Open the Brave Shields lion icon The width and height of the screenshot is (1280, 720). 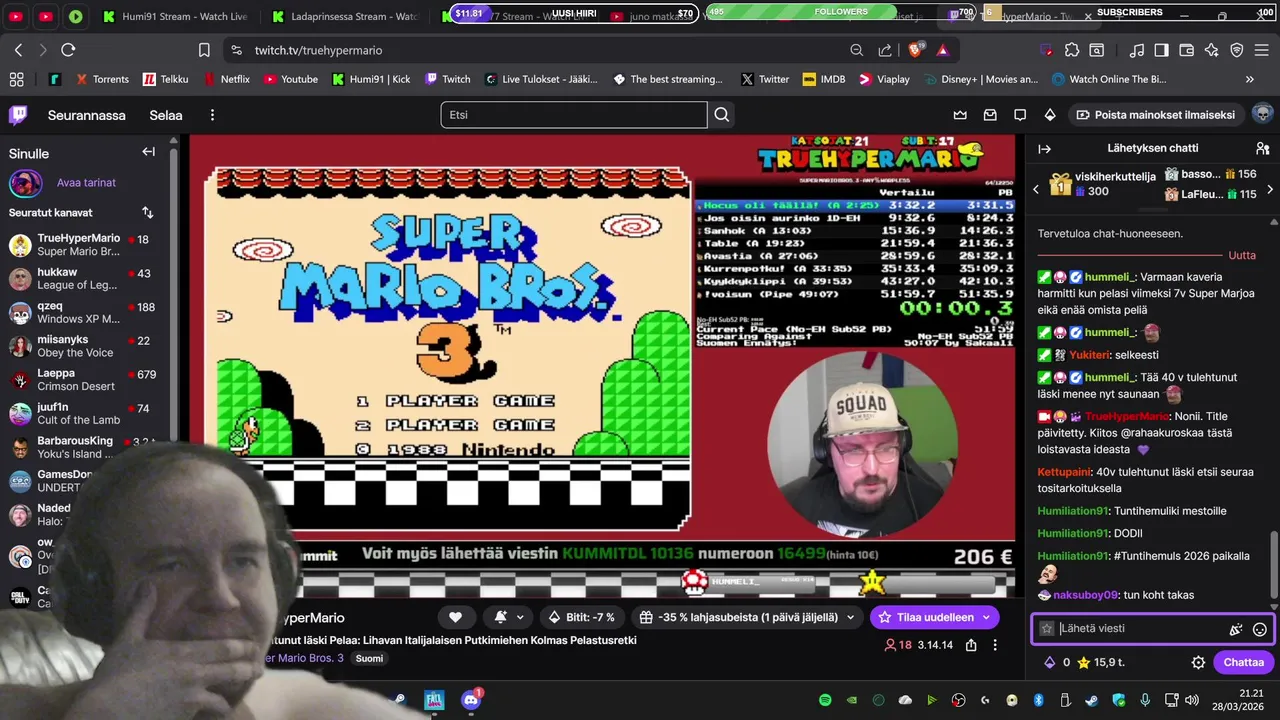916,50
